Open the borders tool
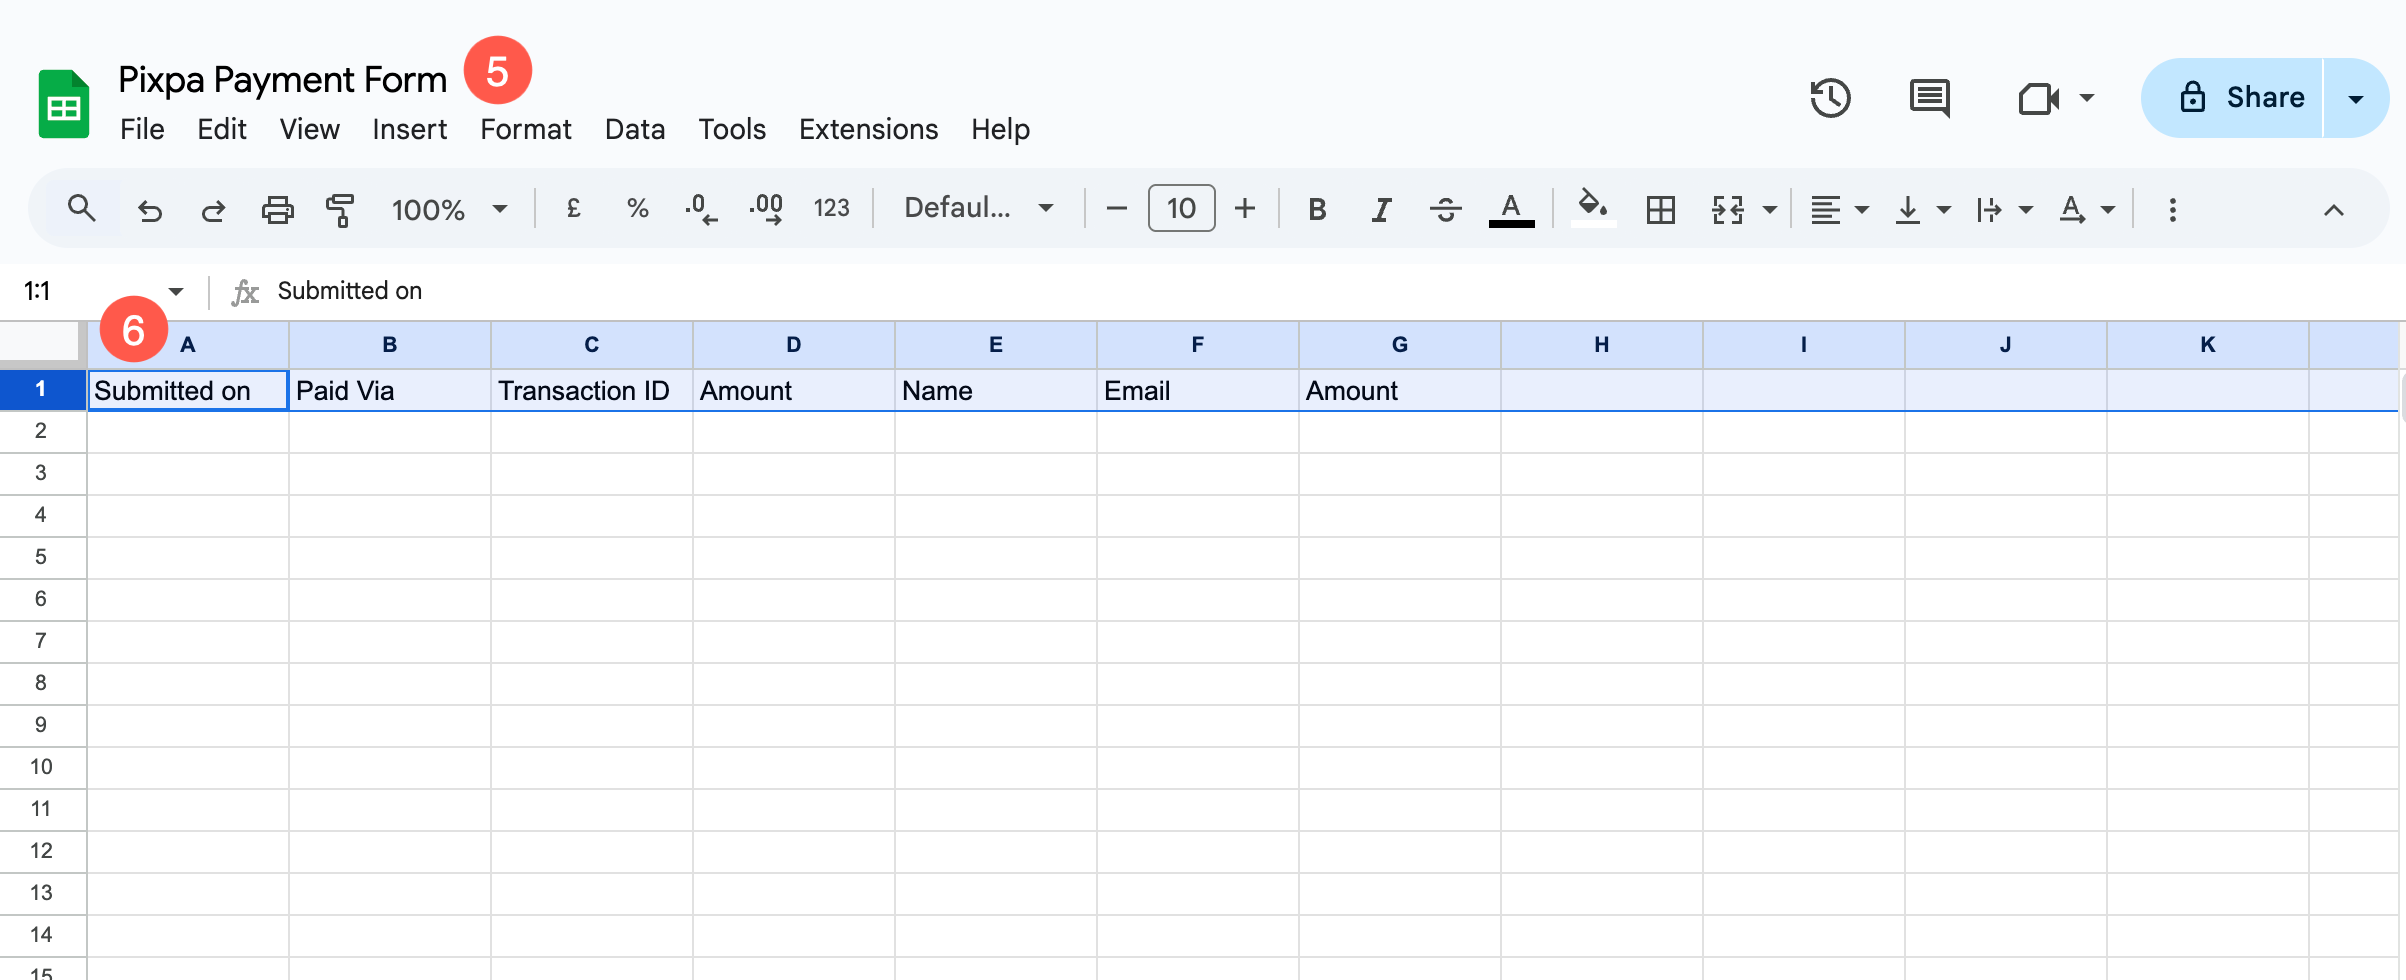The width and height of the screenshot is (2406, 980). pyautogui.click(x=1660, y=209)
